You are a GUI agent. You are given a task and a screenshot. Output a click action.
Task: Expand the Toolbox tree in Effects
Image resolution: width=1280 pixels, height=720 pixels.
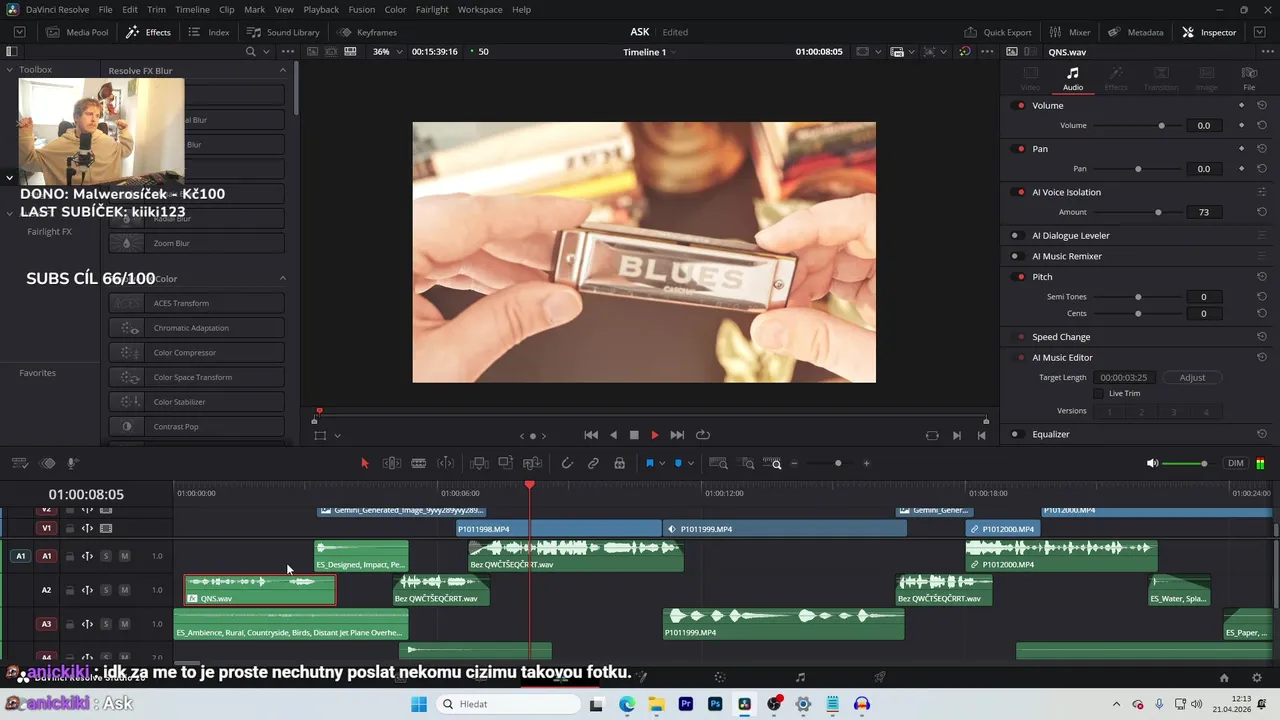10,70
